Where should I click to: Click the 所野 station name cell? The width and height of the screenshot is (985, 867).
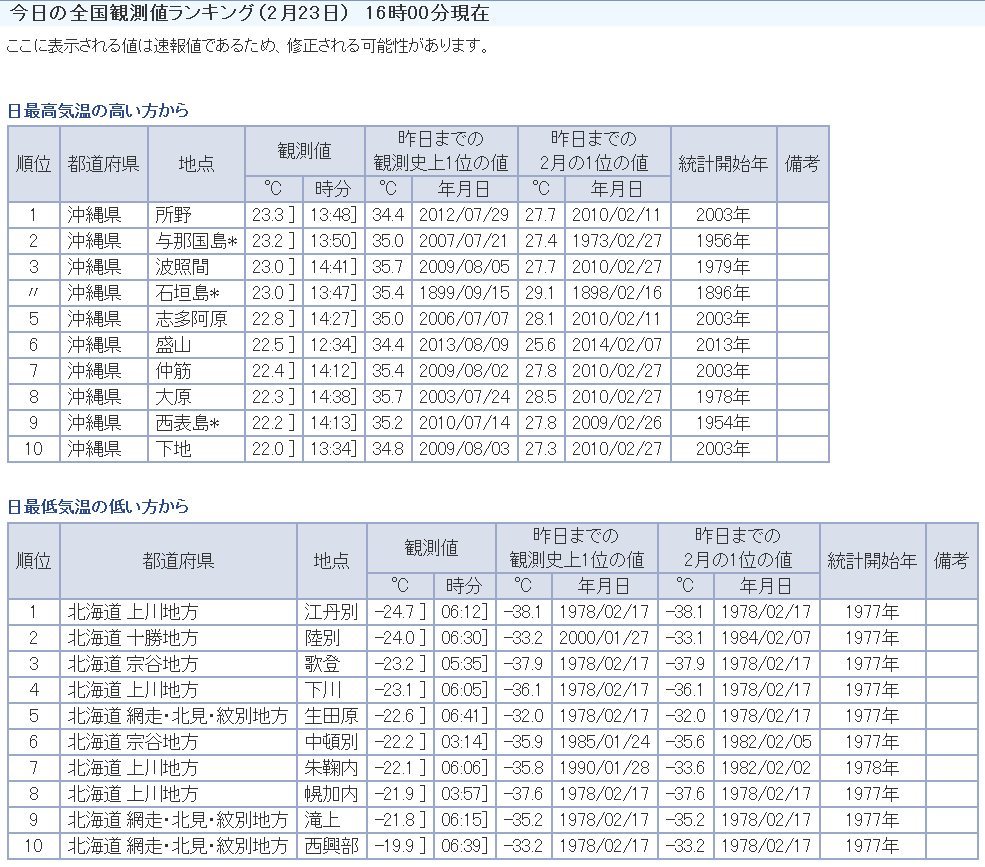point(174,215)
